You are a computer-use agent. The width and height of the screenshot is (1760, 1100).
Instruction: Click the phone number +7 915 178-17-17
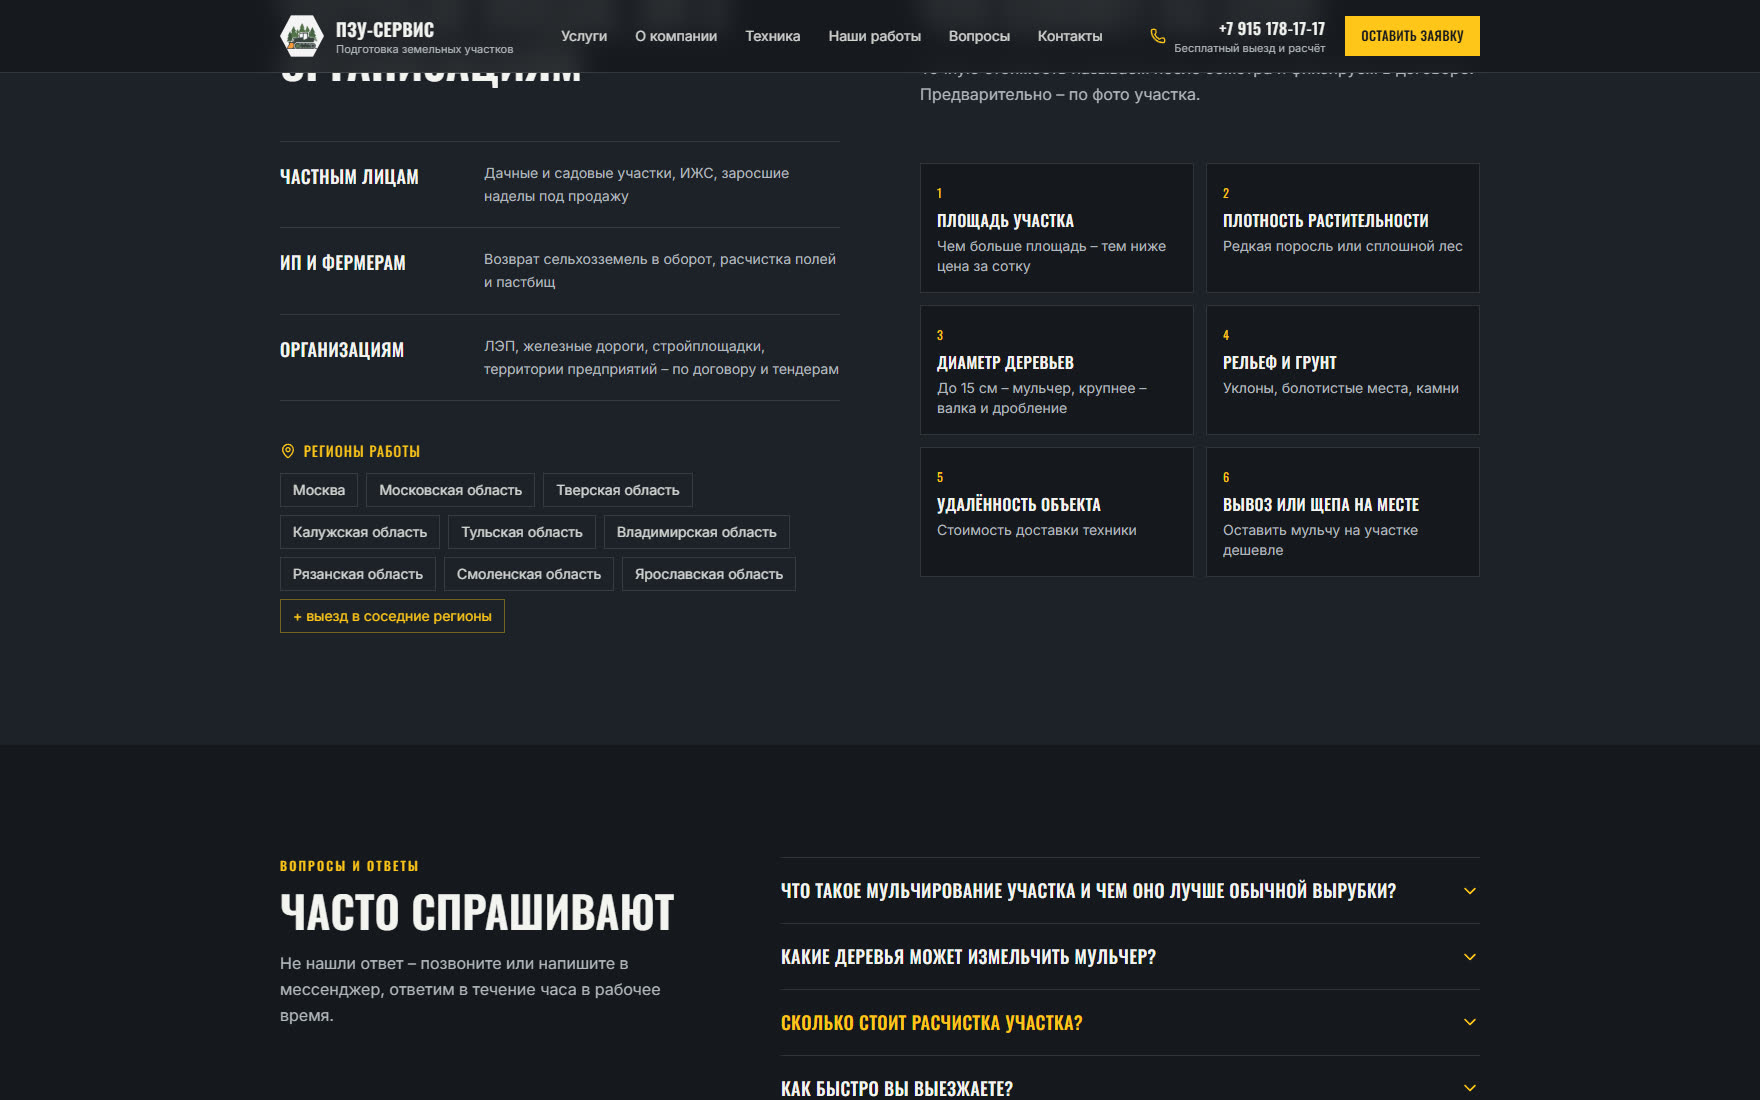[1271, 29]
